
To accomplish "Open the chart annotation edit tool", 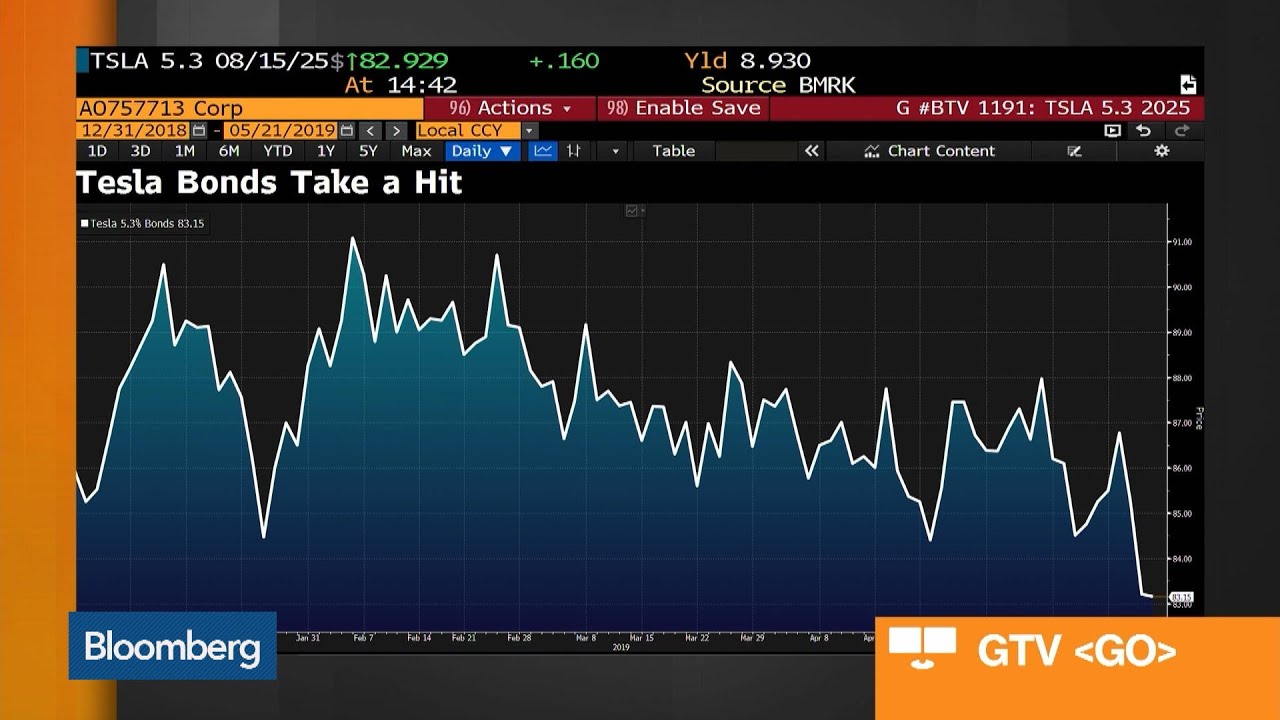I will [1075, 151].
